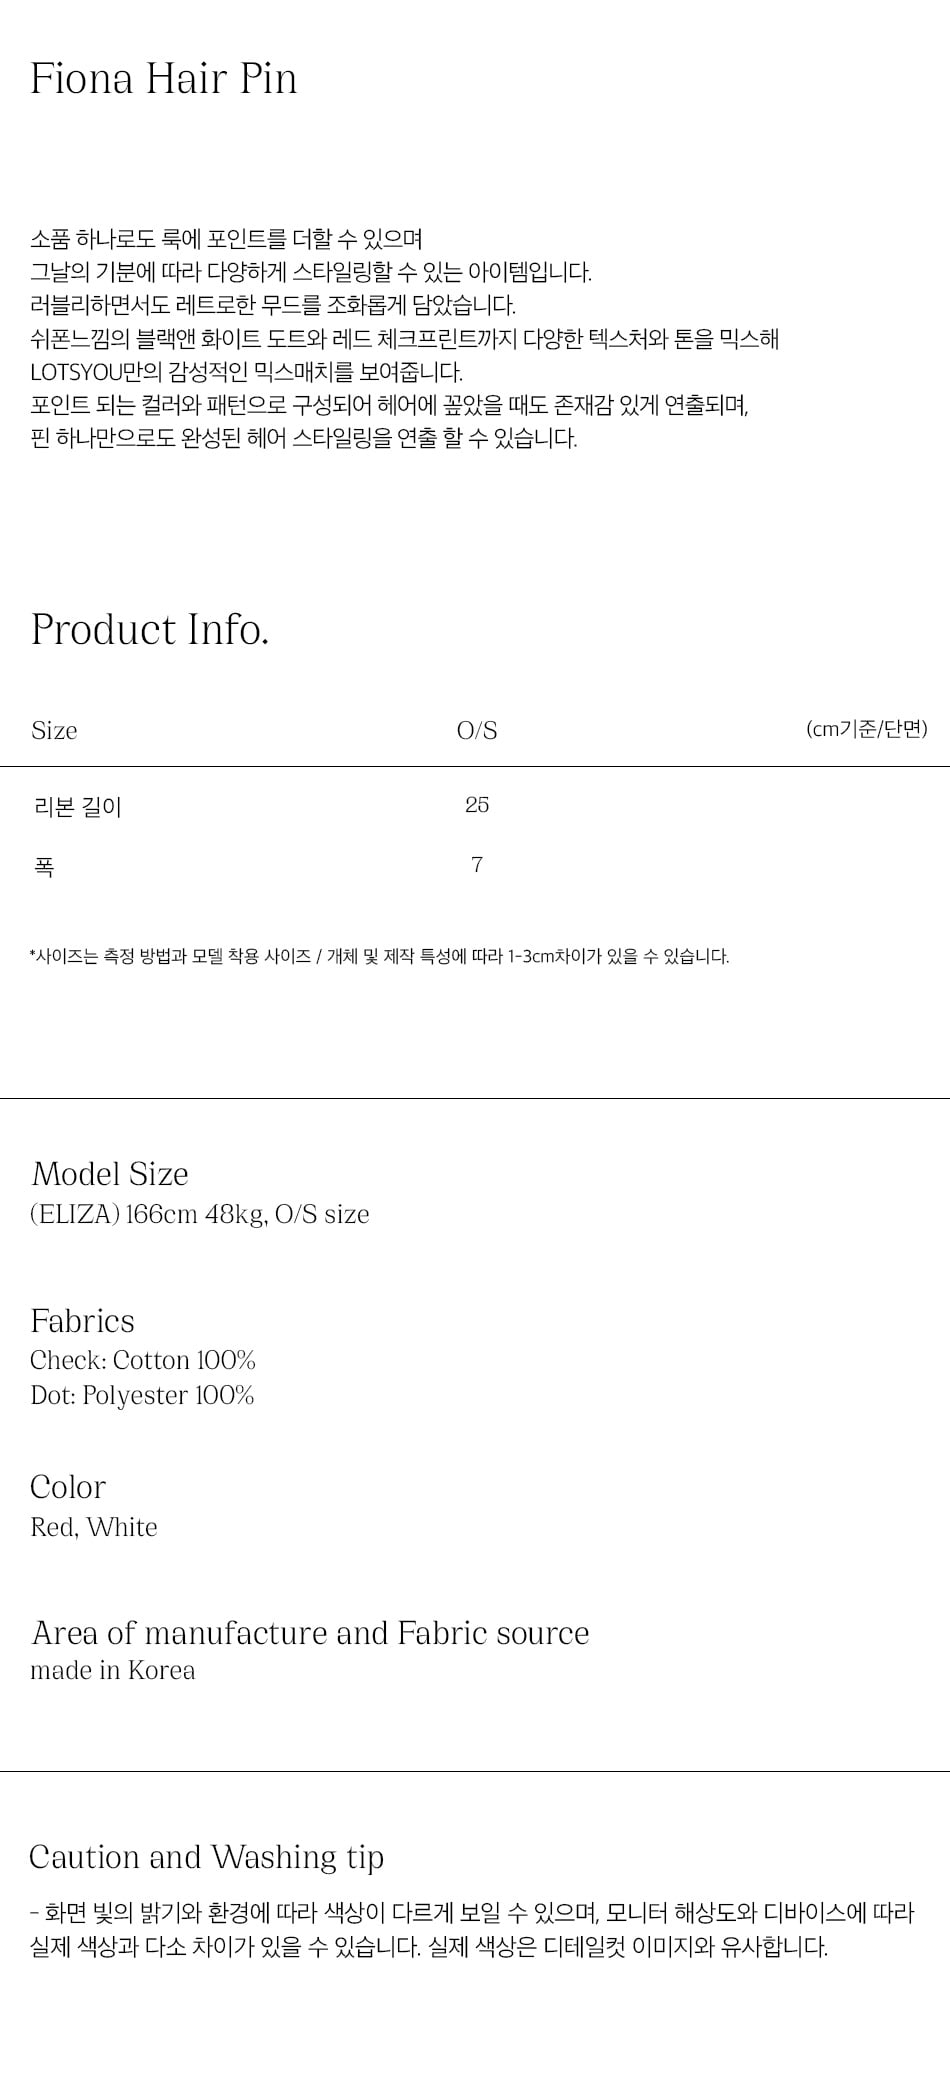Screen dimensions: 950x2080
Task: Click the Area of manufacture heading
Action: 310,1632
